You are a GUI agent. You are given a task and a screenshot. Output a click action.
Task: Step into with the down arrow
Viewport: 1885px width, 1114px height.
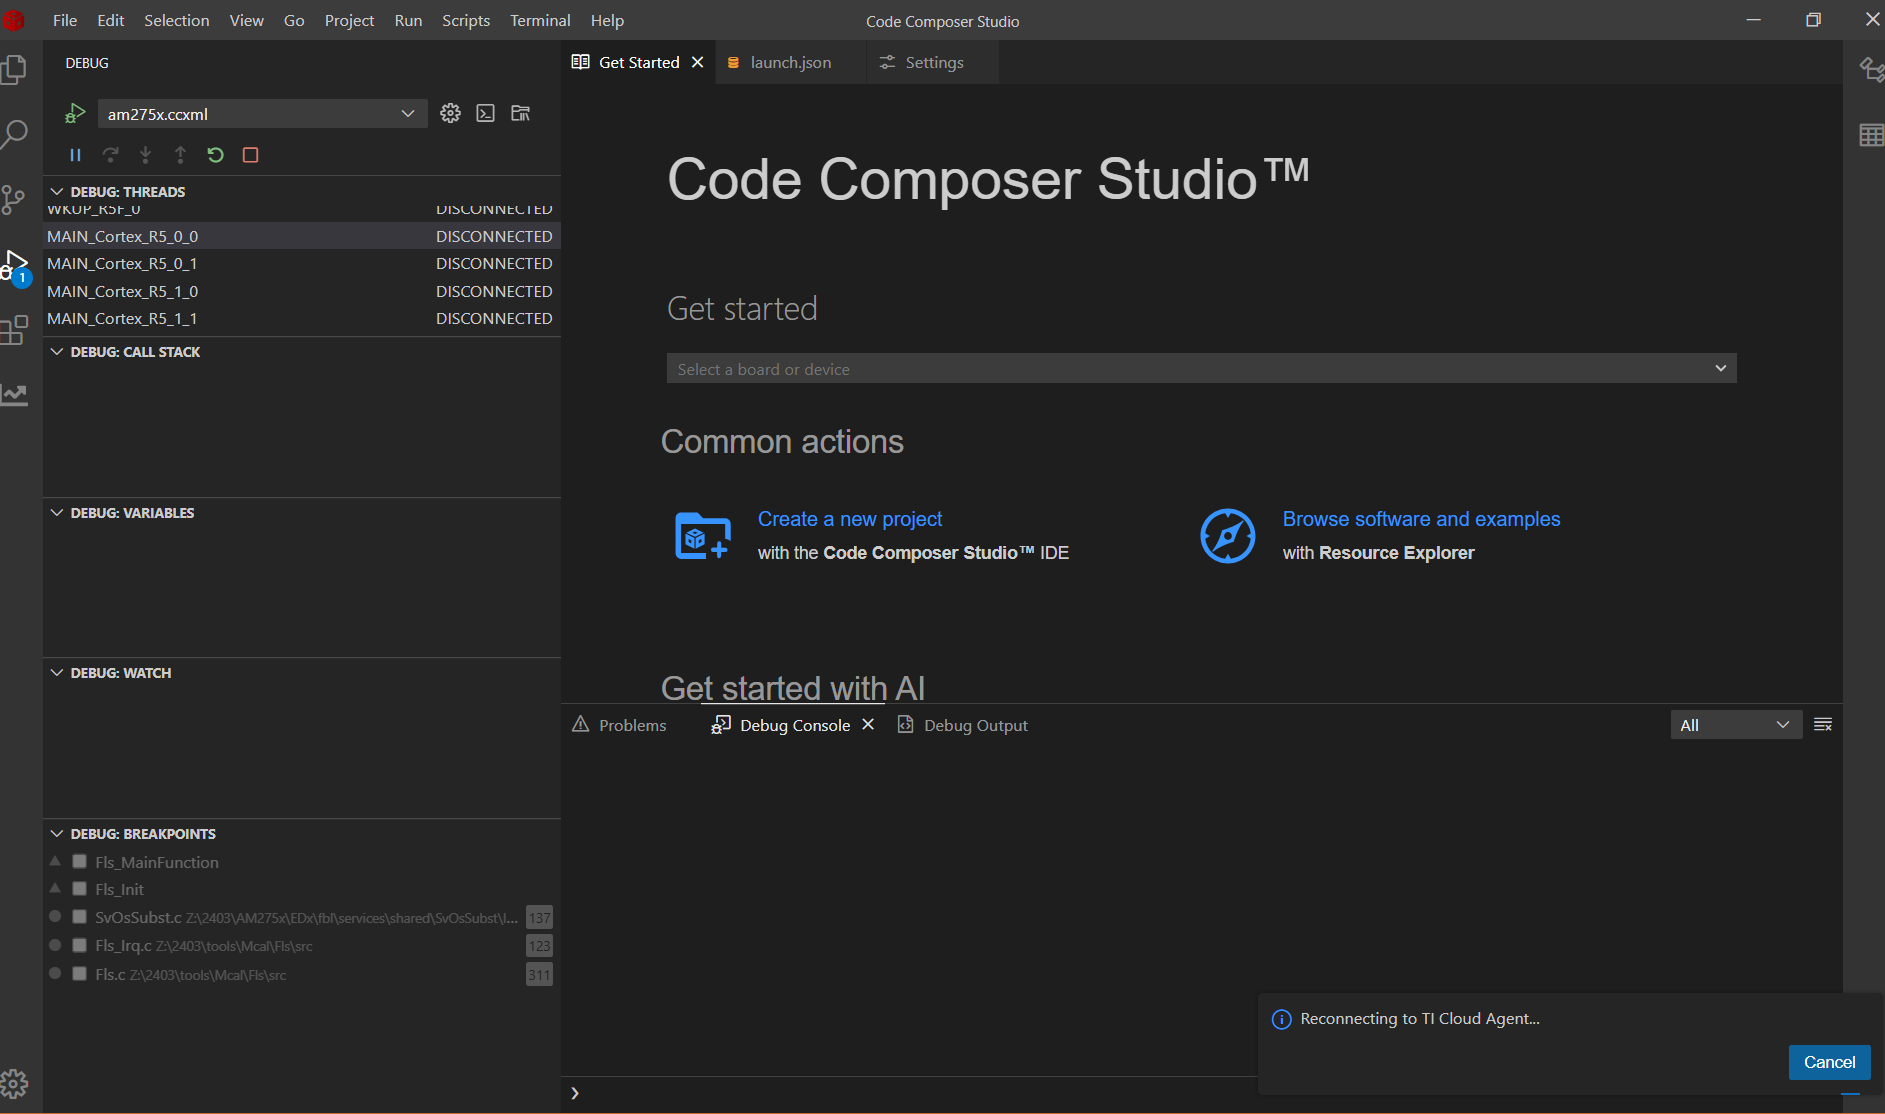coord(145,155)
